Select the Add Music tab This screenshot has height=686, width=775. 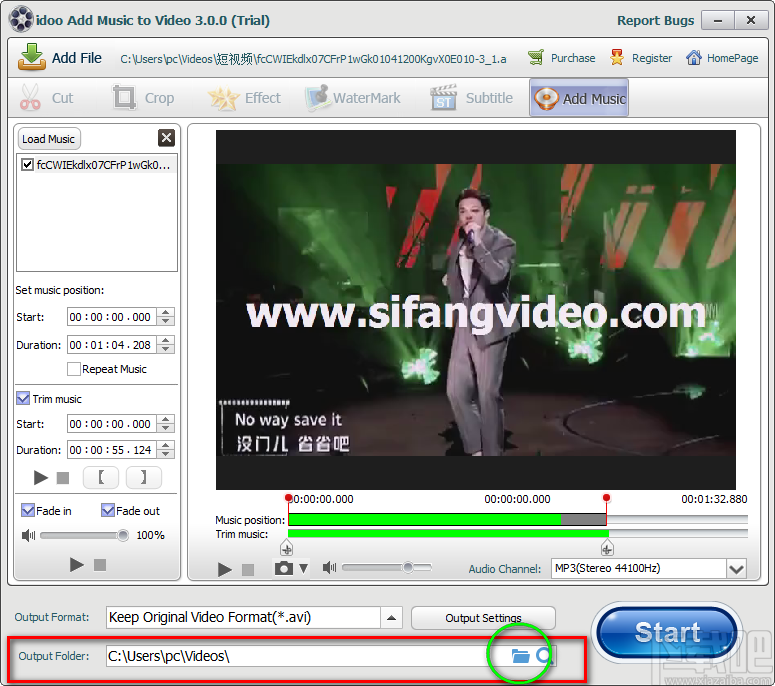point(579,98)
